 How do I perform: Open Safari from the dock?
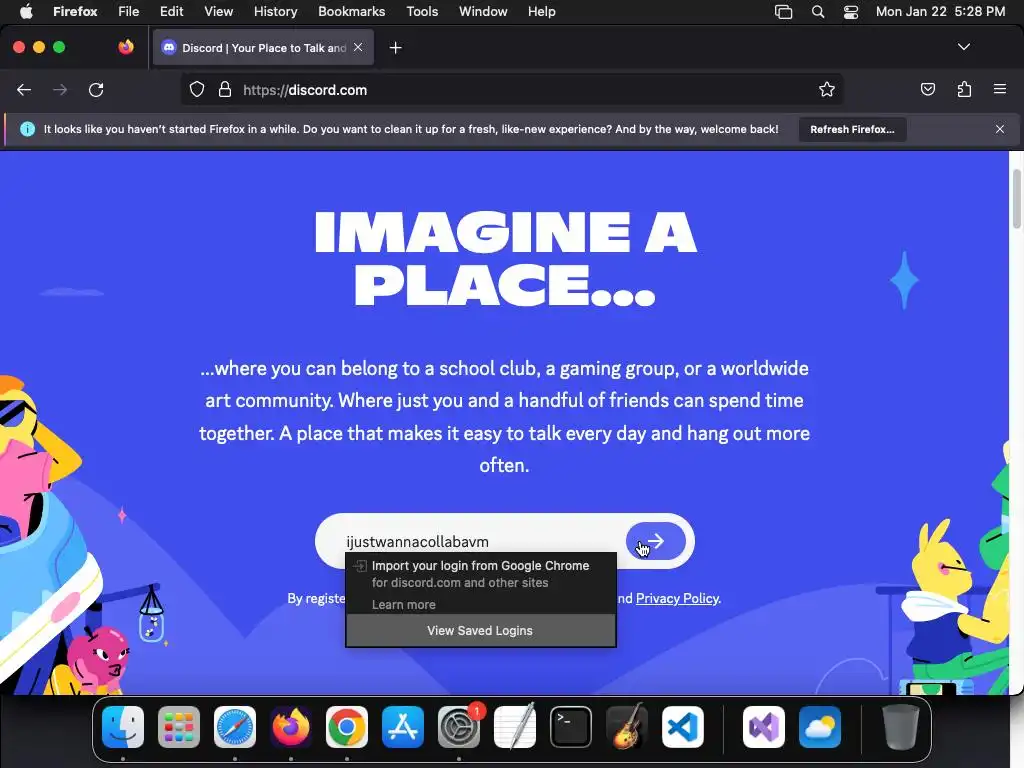[x=235, y=727]
